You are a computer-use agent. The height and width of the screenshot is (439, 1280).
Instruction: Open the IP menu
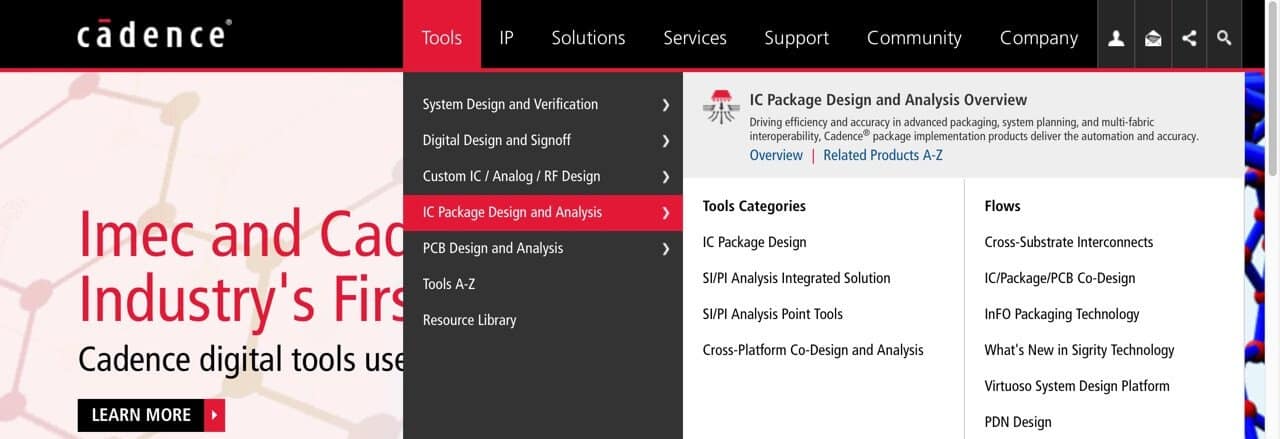(x=506, y=38)
